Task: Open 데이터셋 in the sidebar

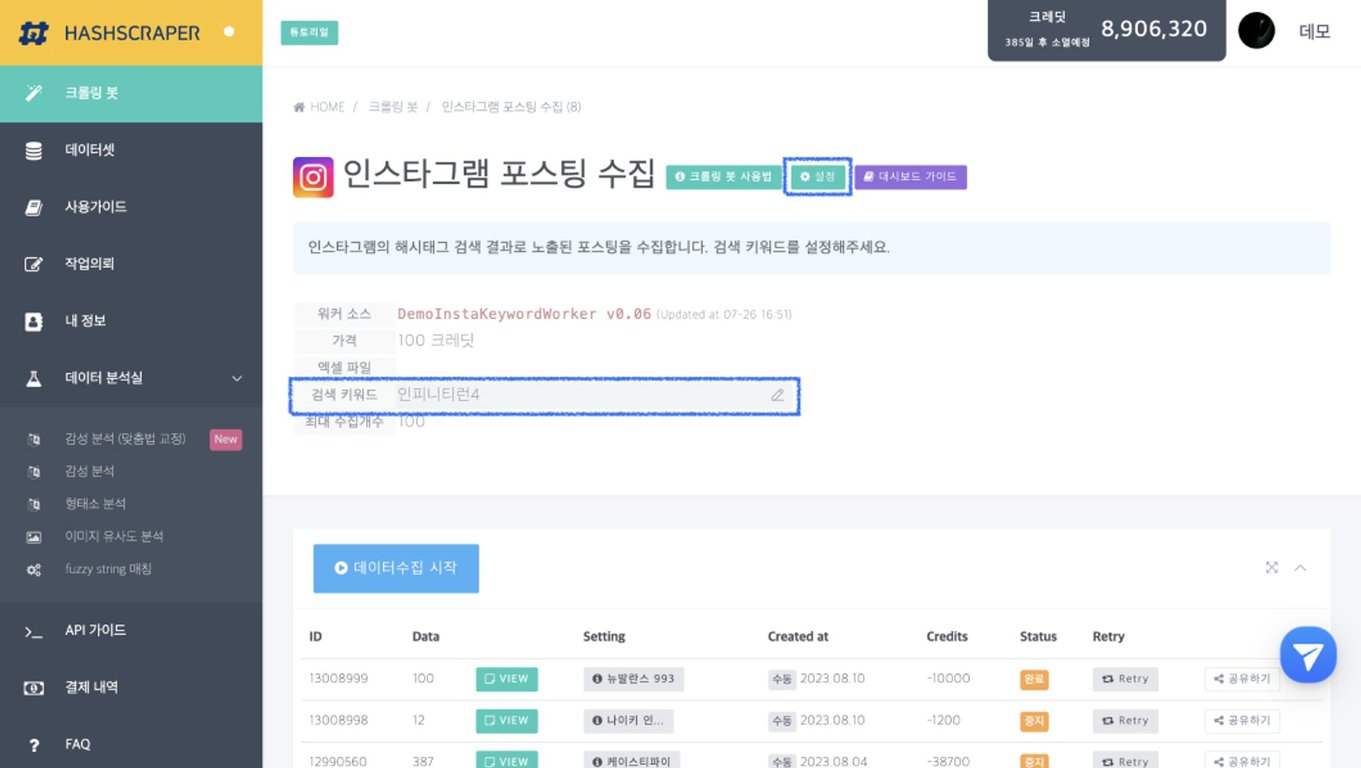Action: [131, 150]
